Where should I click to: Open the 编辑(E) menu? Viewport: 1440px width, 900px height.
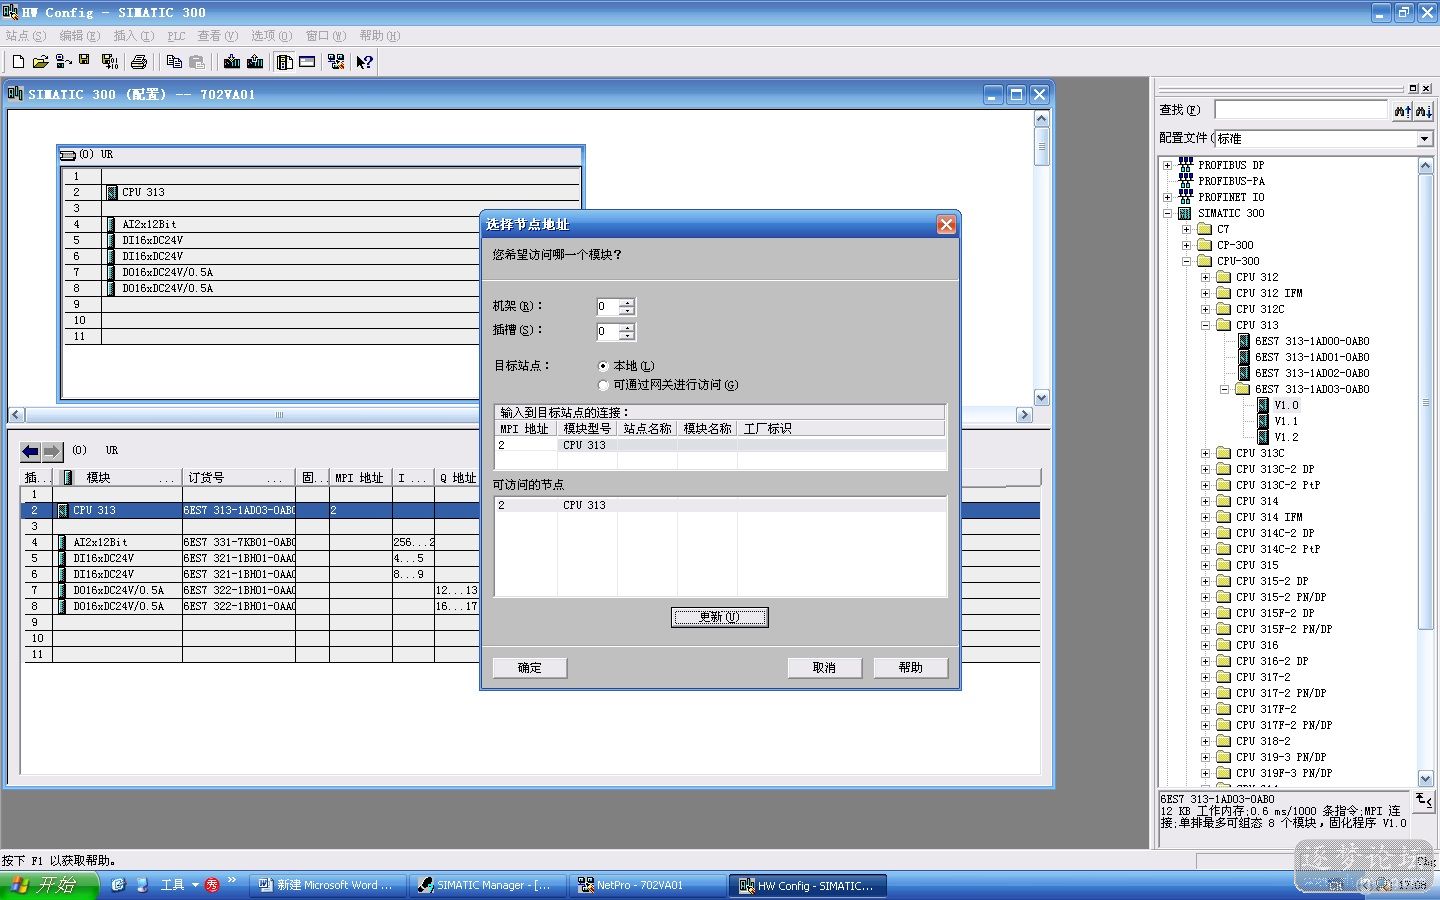[79, 36]
